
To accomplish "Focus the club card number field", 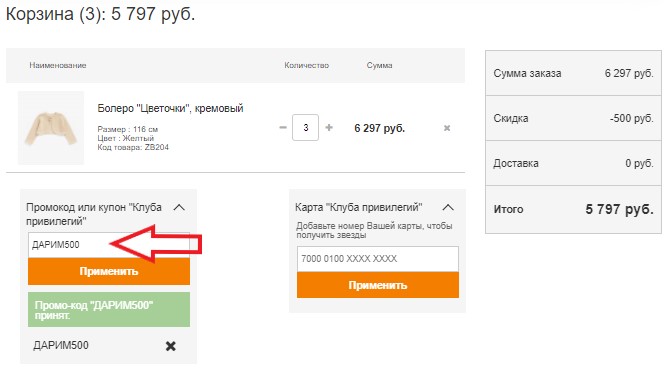I will [x=378, y=259].
